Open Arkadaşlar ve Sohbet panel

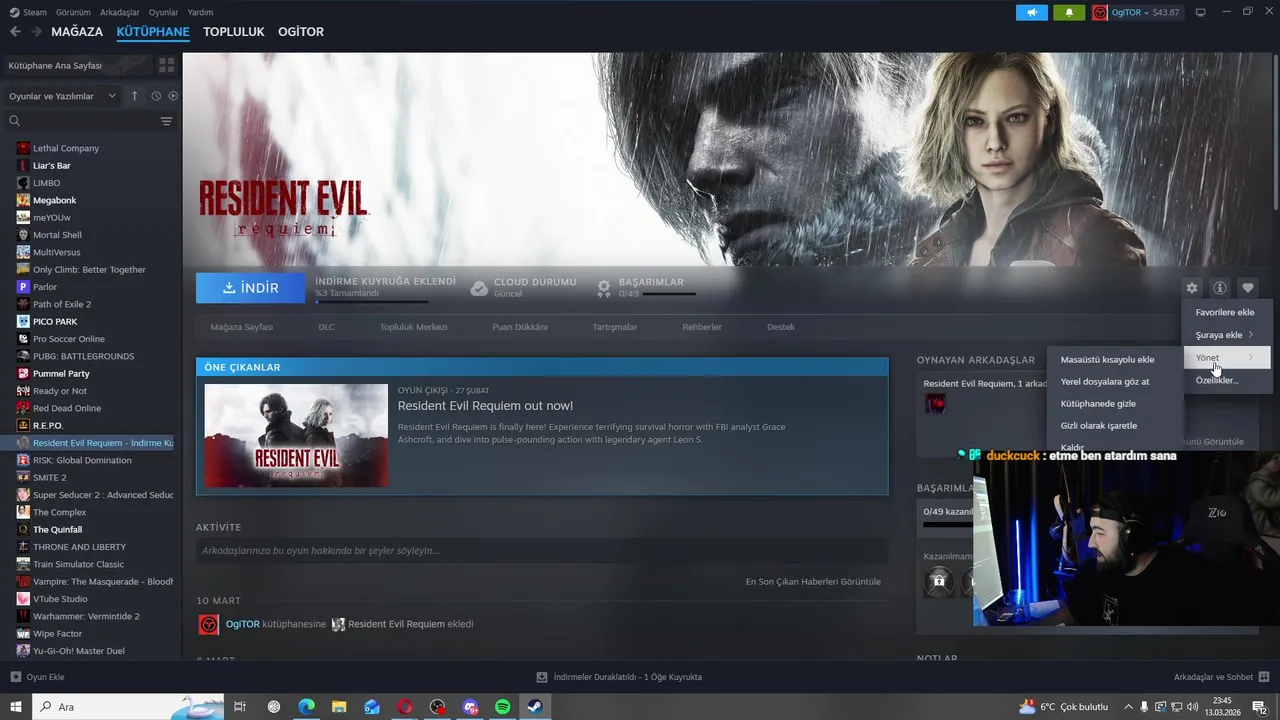pyautogui.click(x=1220, y=677)
